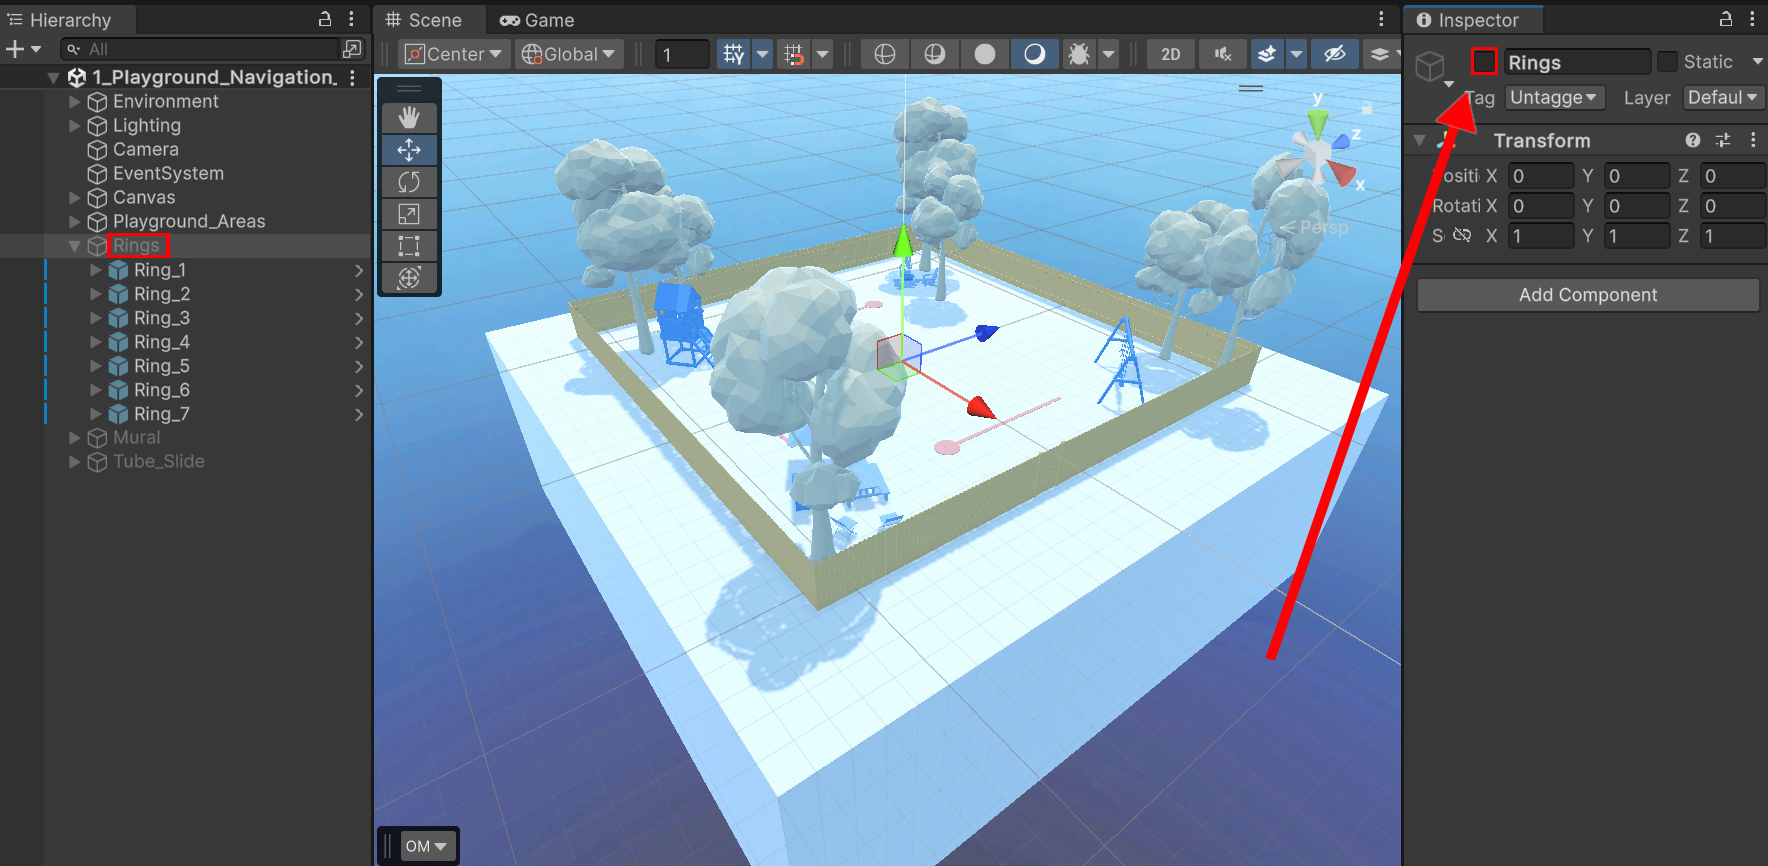Click the Add Component button
Viewport: 1768px width, 866px height.
pos(1587,295)
